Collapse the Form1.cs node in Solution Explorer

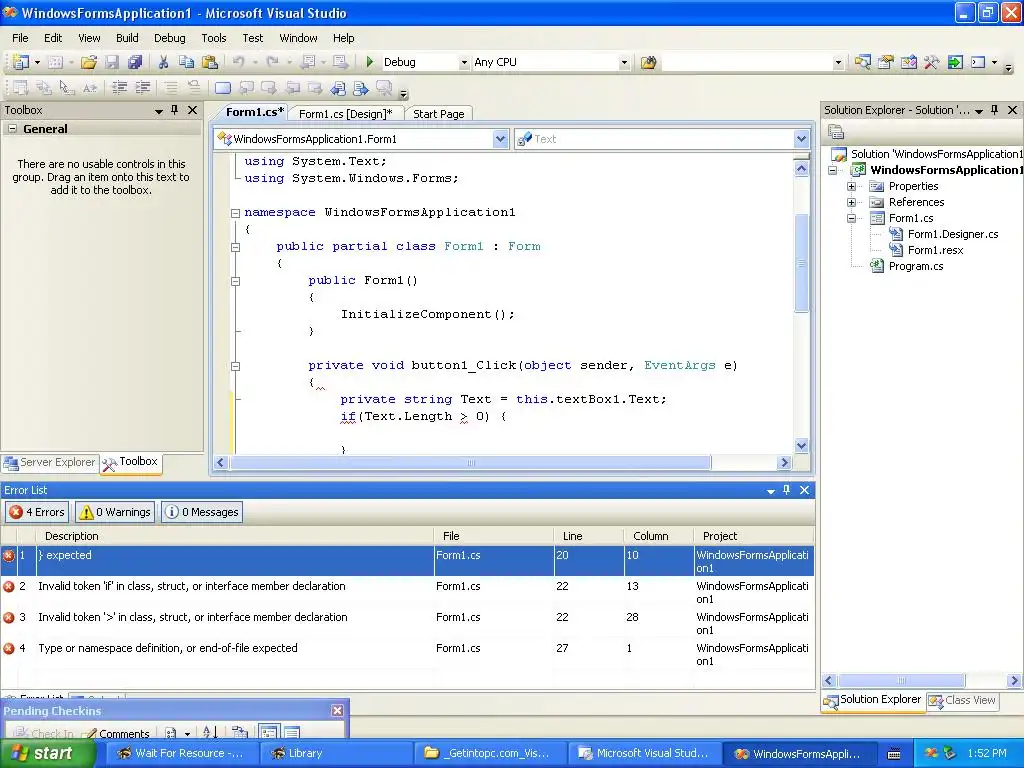point(852,218)
